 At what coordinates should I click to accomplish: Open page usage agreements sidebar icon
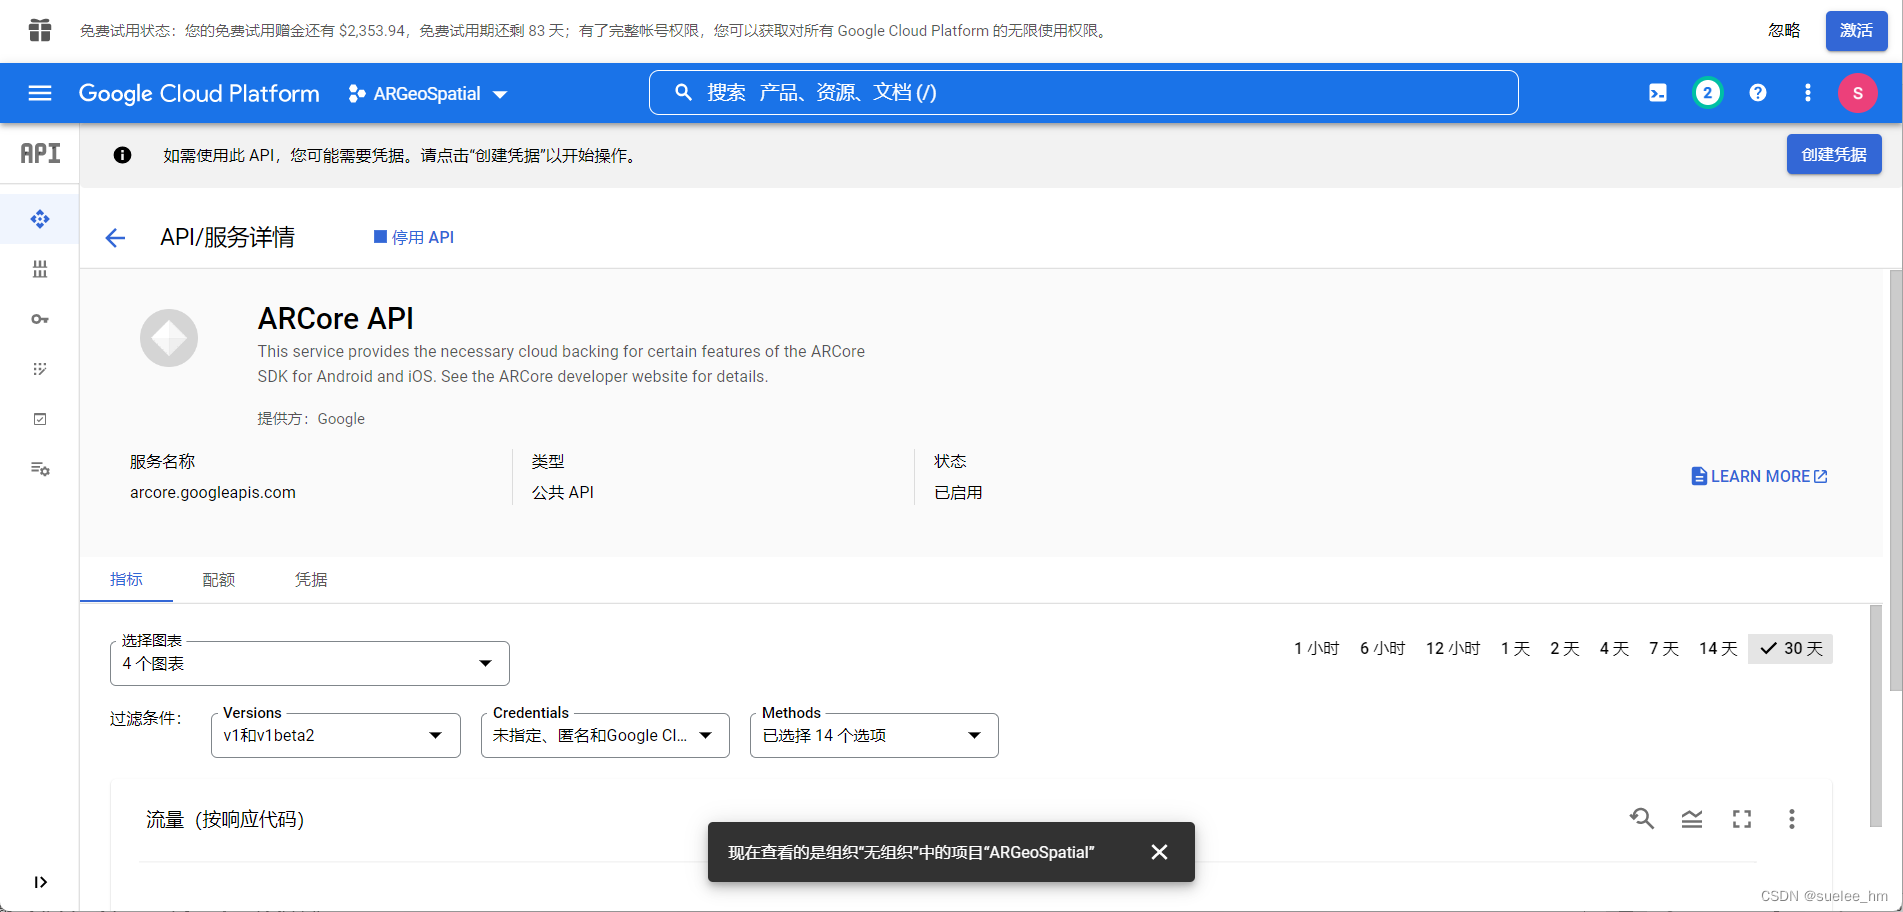(40, 469)
